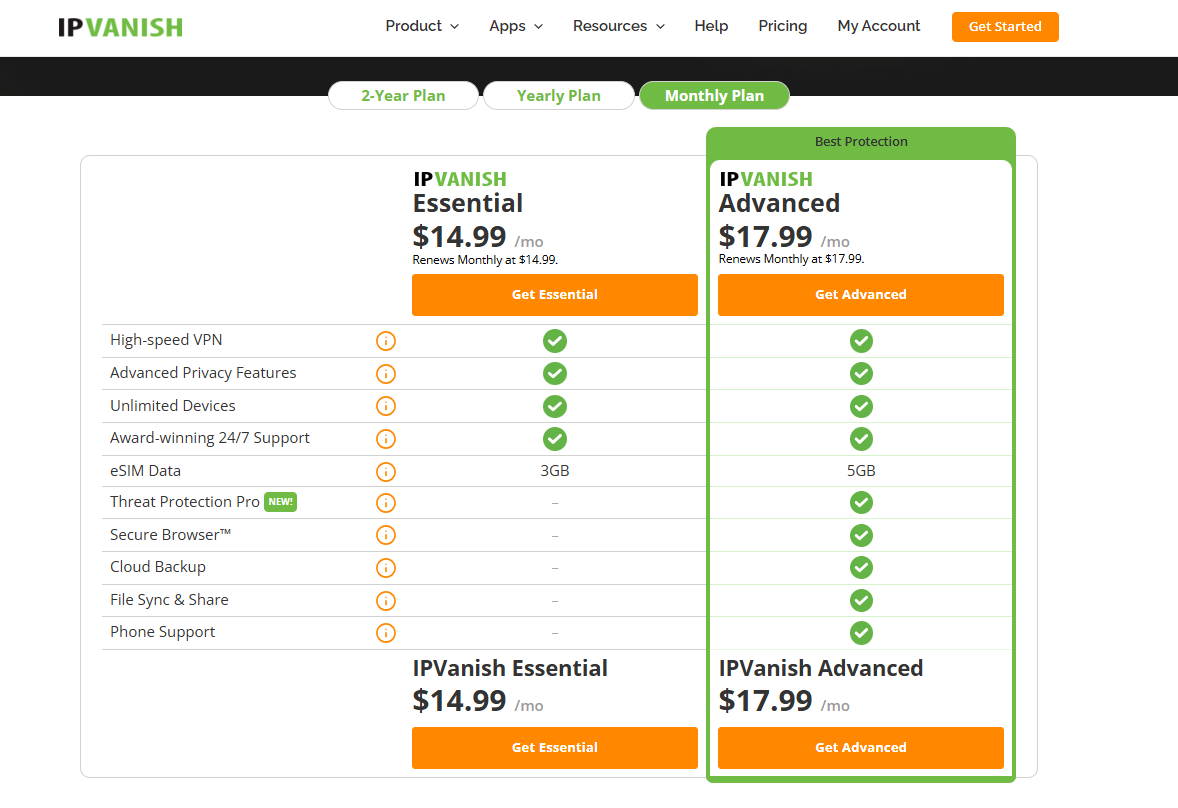The width and height of the screenshot is (1178, 808).
Task: Open info icon for Secure Browser
Action: pos(385,535)
